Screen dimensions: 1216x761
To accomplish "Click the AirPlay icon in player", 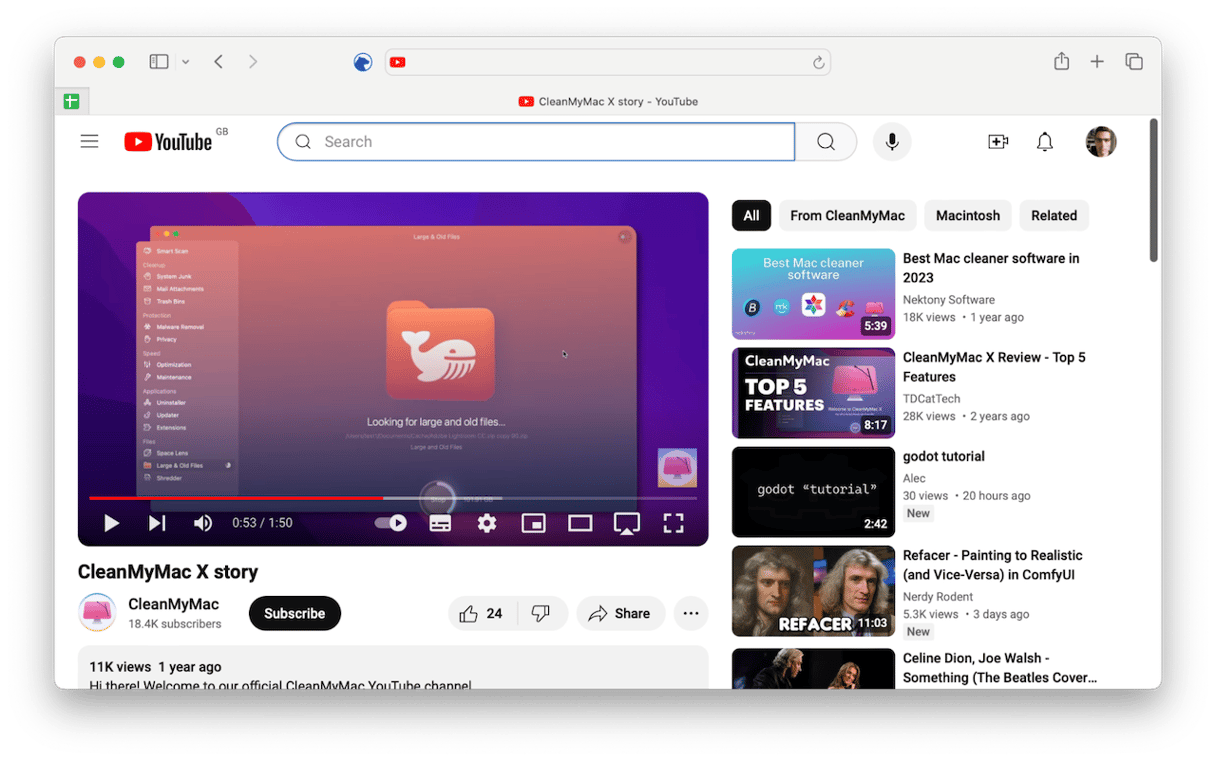I will tap(627, 523).
